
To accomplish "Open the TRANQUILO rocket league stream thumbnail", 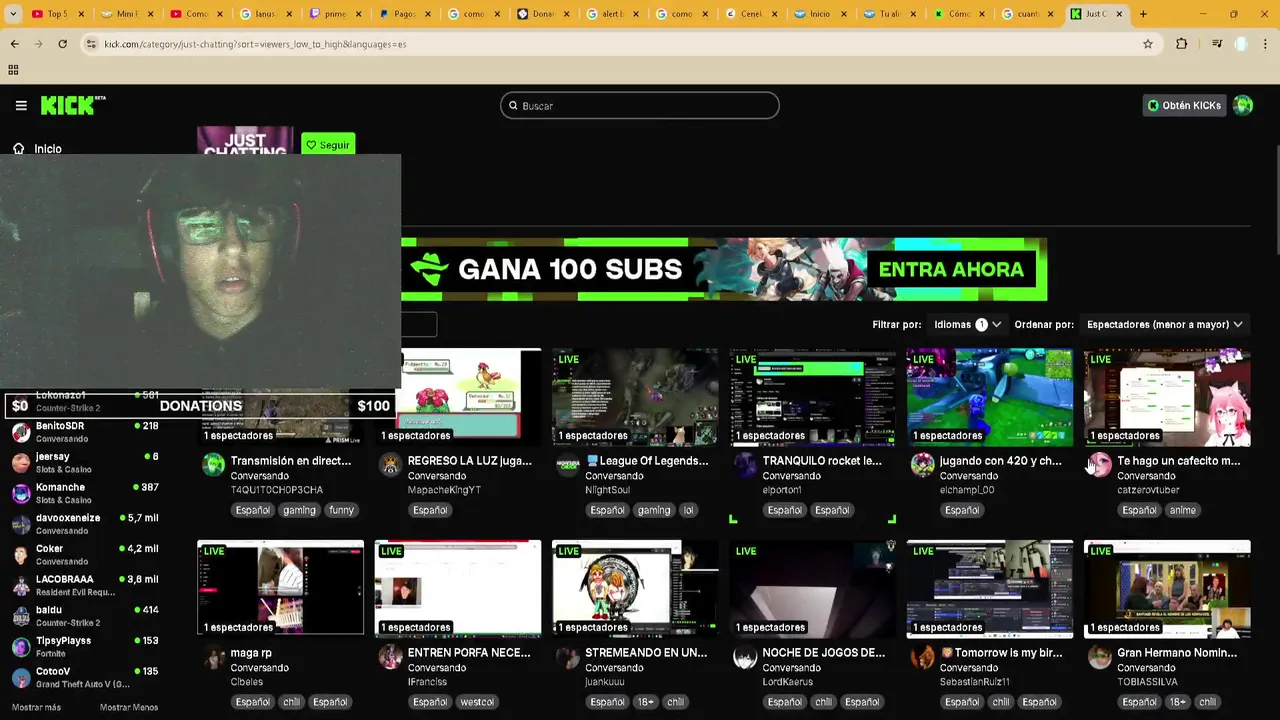I will (x=812, y=396).
